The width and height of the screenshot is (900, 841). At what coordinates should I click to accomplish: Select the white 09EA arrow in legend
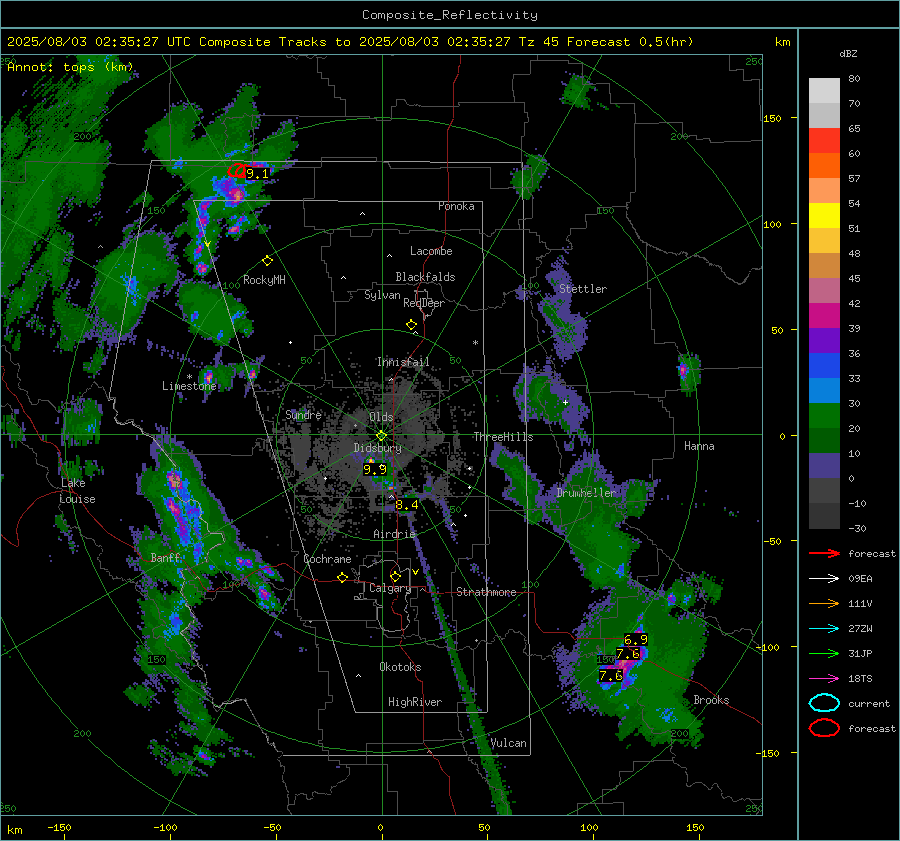(824, 579)
